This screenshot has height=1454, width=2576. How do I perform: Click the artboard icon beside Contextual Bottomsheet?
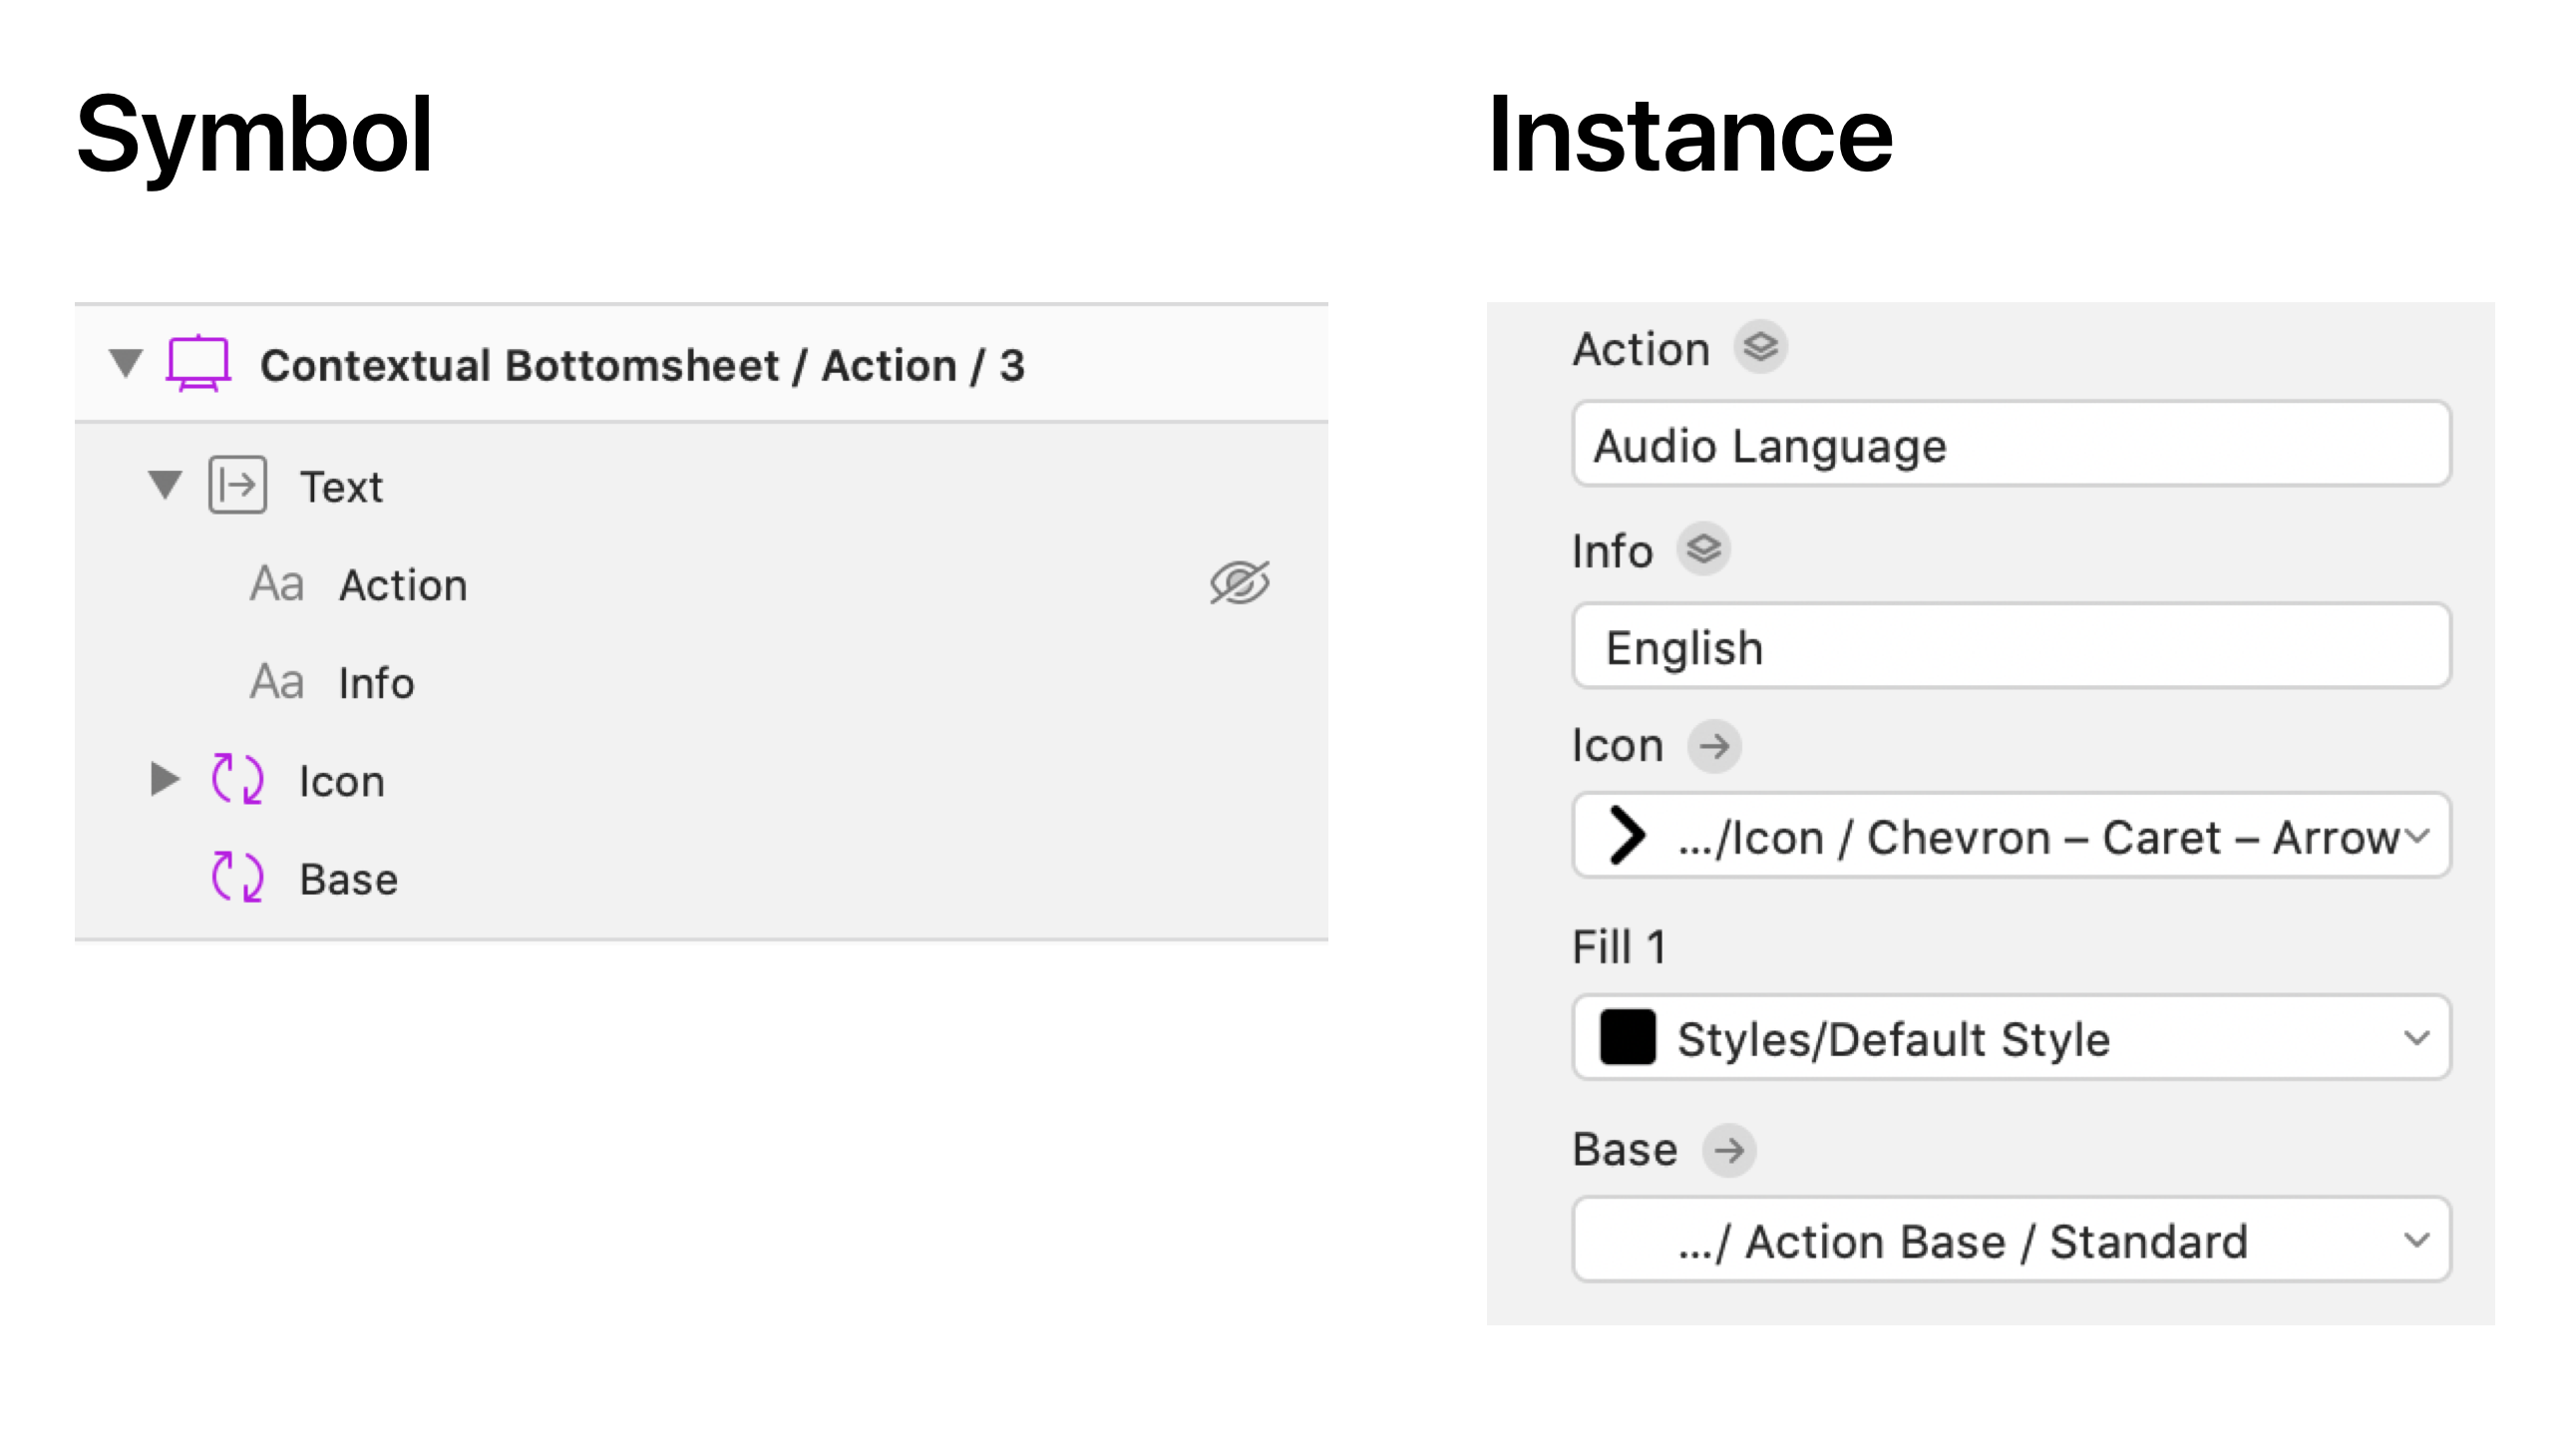[198, 363]
